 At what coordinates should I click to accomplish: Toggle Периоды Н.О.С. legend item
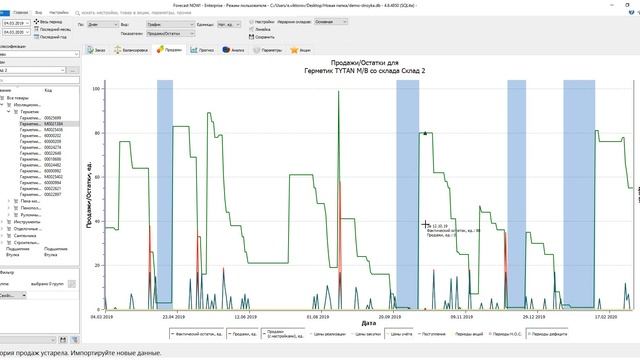pyautogui.click(x=505, y=334)
